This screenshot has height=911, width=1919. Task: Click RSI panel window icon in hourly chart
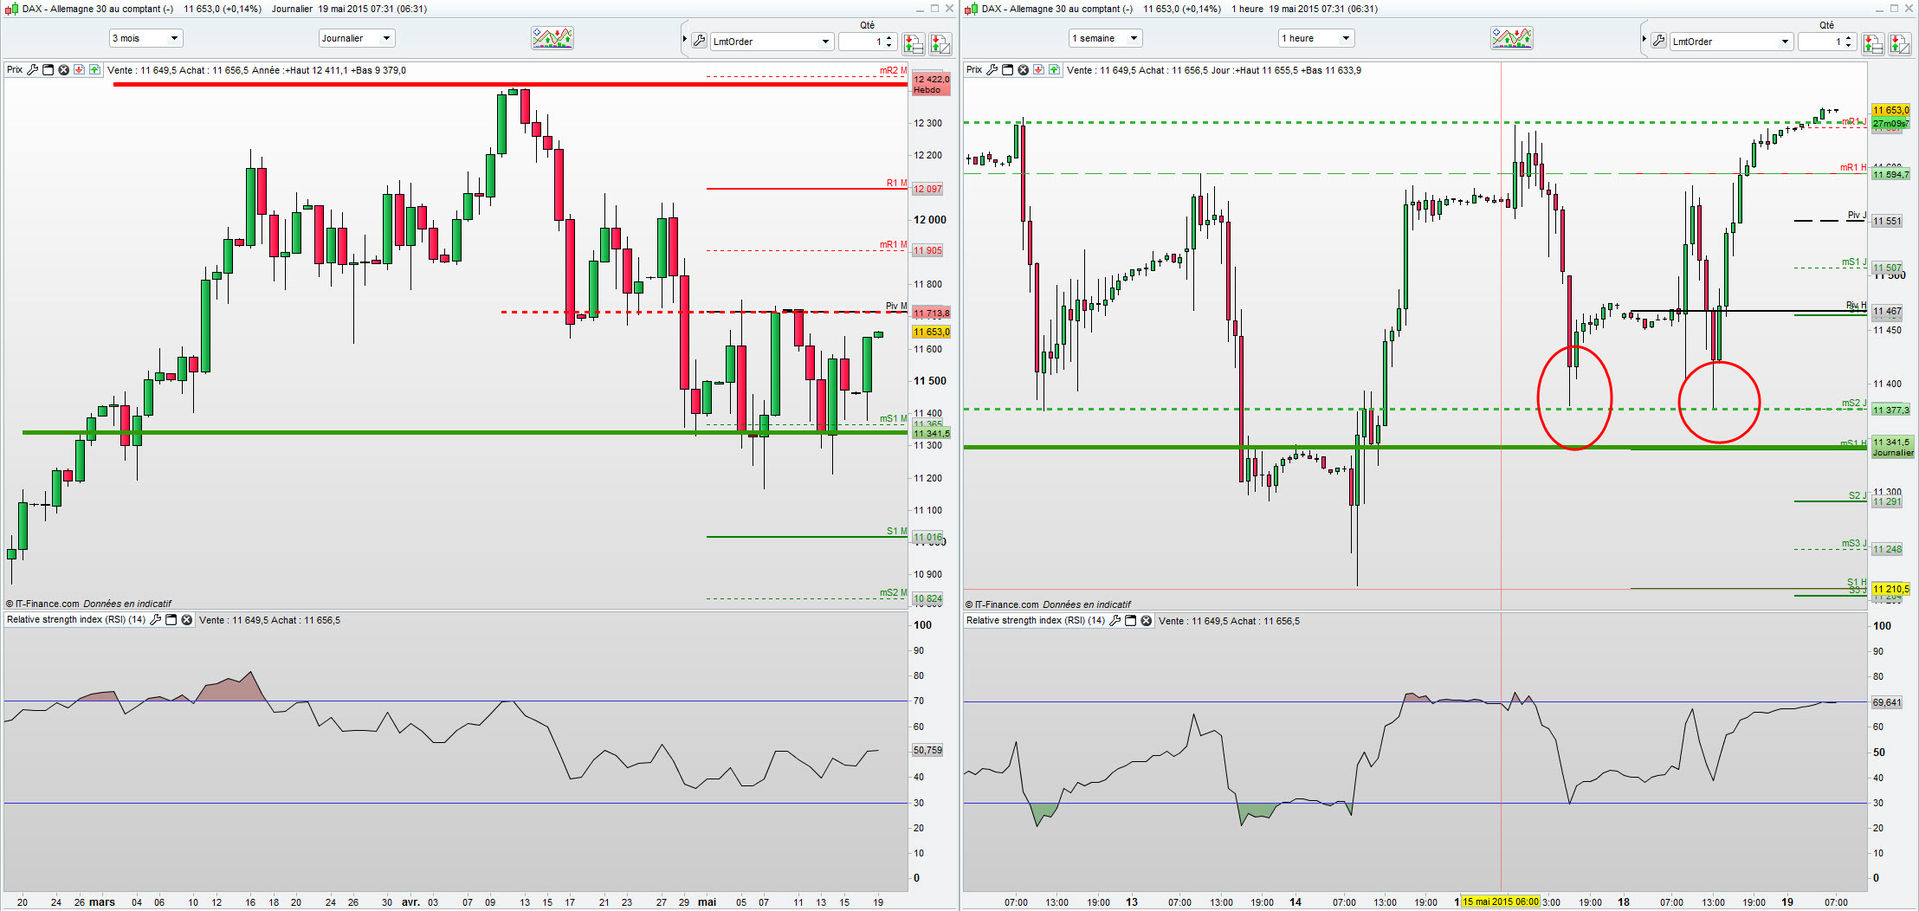click(x=1131, y=621)
